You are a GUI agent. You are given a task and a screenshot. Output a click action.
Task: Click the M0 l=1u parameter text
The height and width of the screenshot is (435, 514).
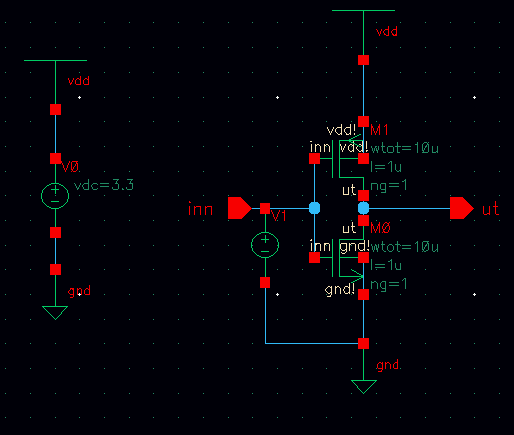[386, 265]
